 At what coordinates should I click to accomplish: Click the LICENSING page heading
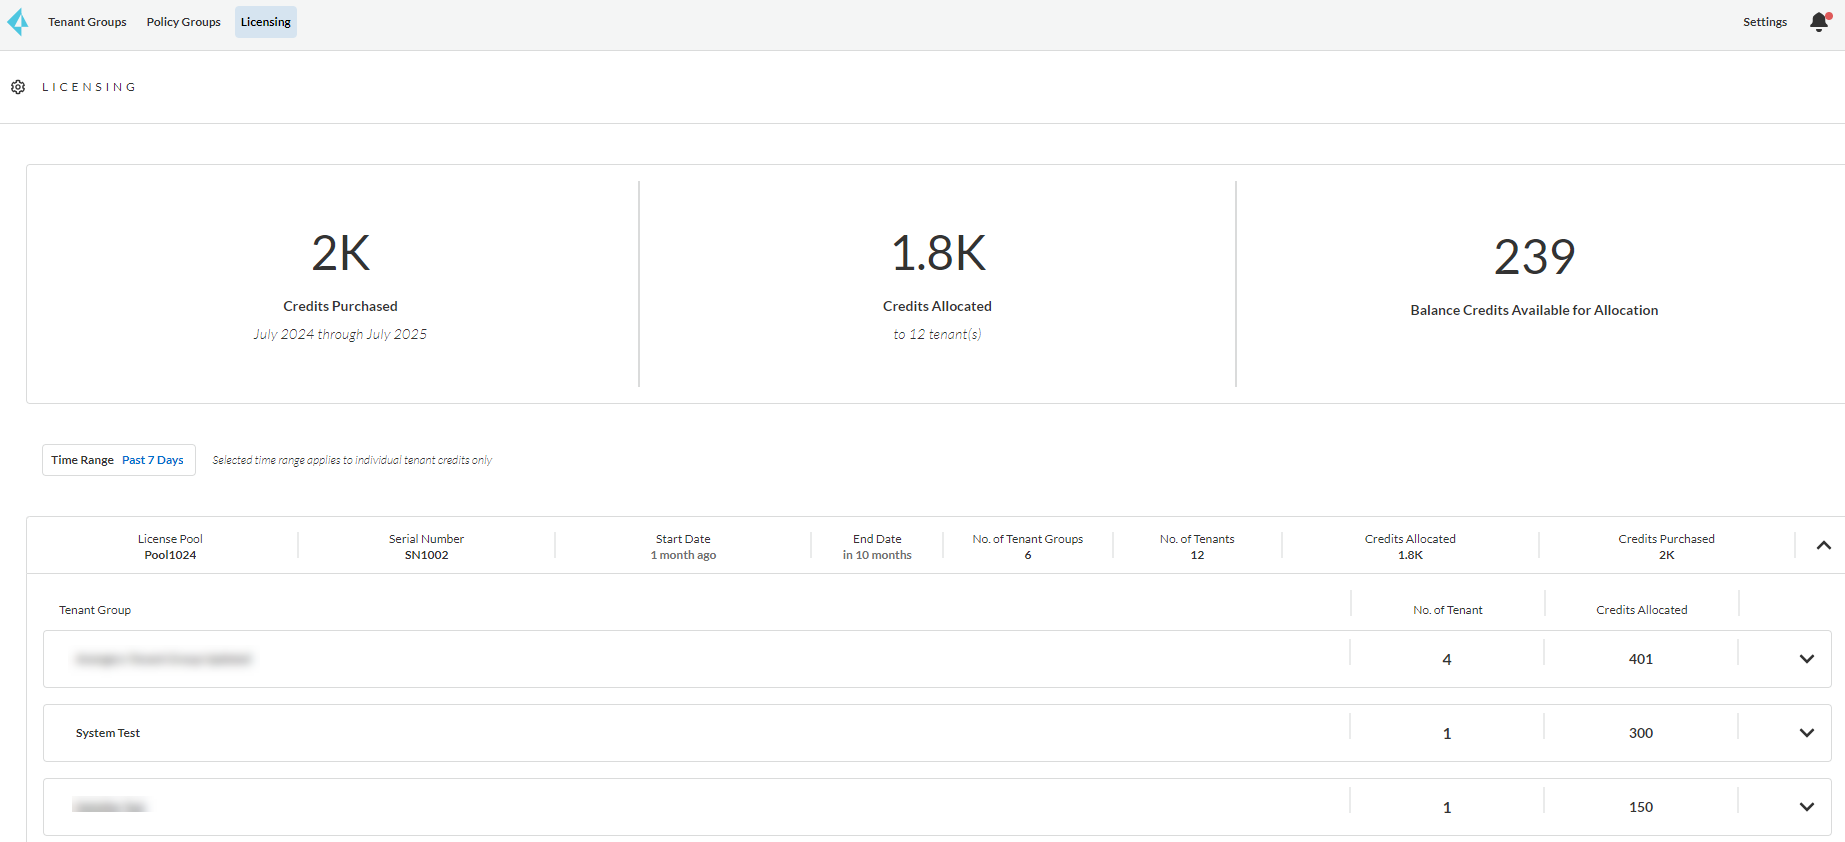(89, 87)
